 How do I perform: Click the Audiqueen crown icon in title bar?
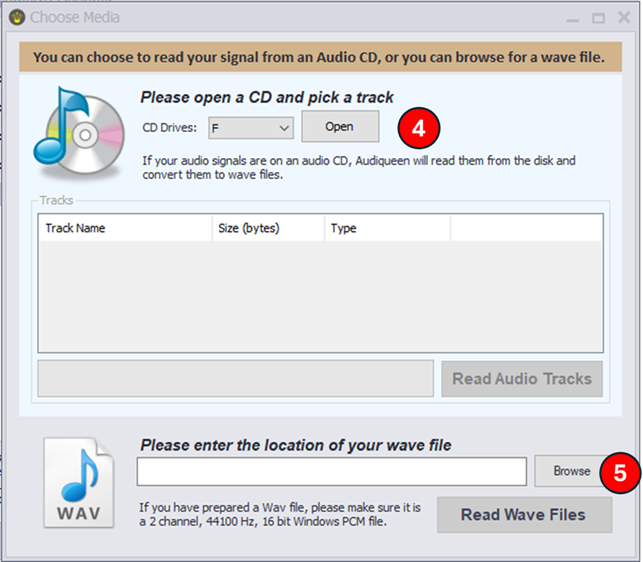(17, 17)
